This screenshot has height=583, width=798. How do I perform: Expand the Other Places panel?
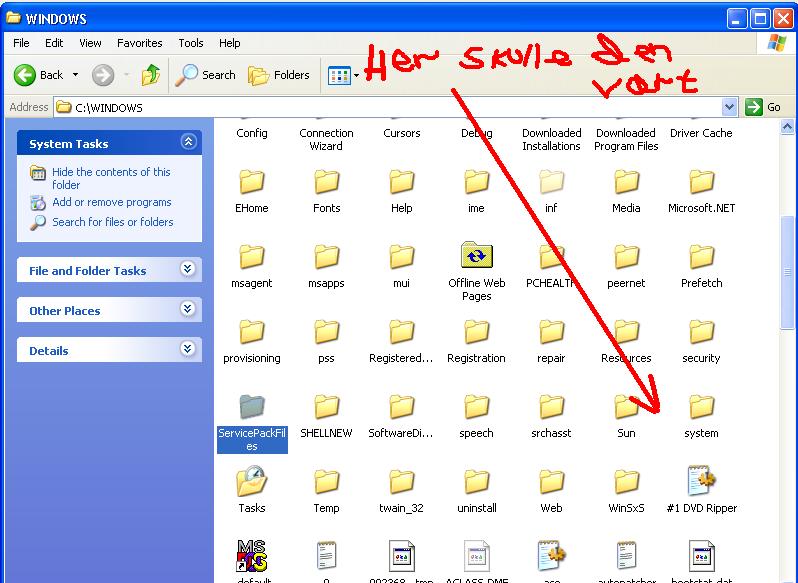coord(188,309)
